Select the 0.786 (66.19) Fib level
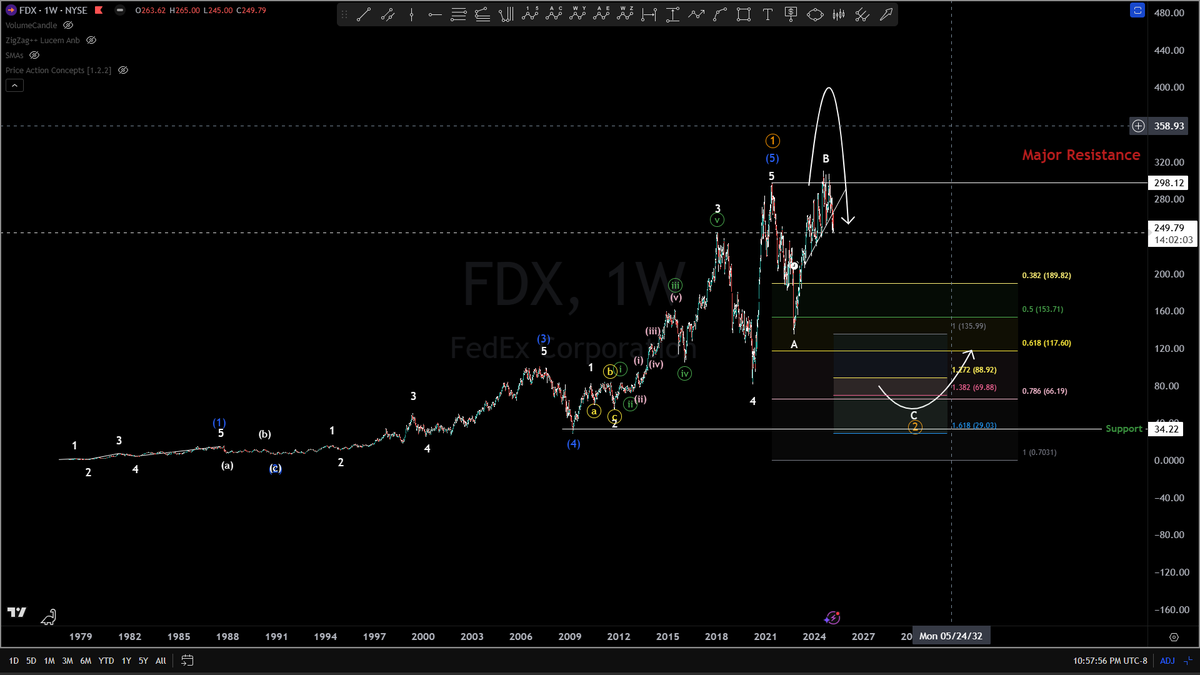 (1044, 391)
